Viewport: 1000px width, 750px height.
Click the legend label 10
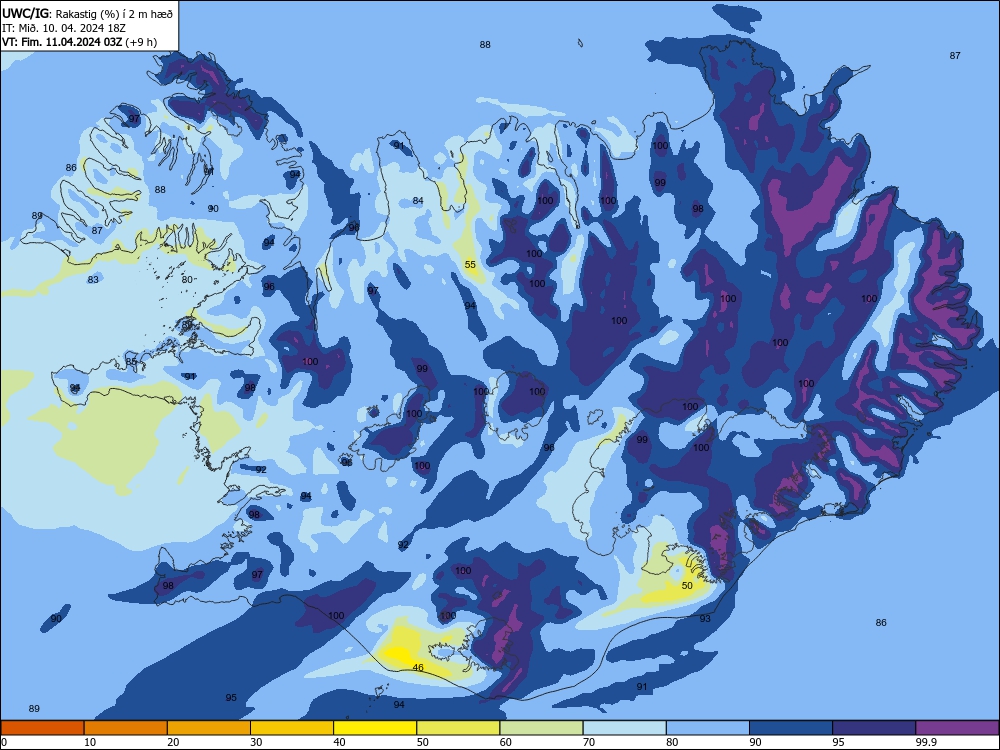pyautogui.click(x=90, y=742)
